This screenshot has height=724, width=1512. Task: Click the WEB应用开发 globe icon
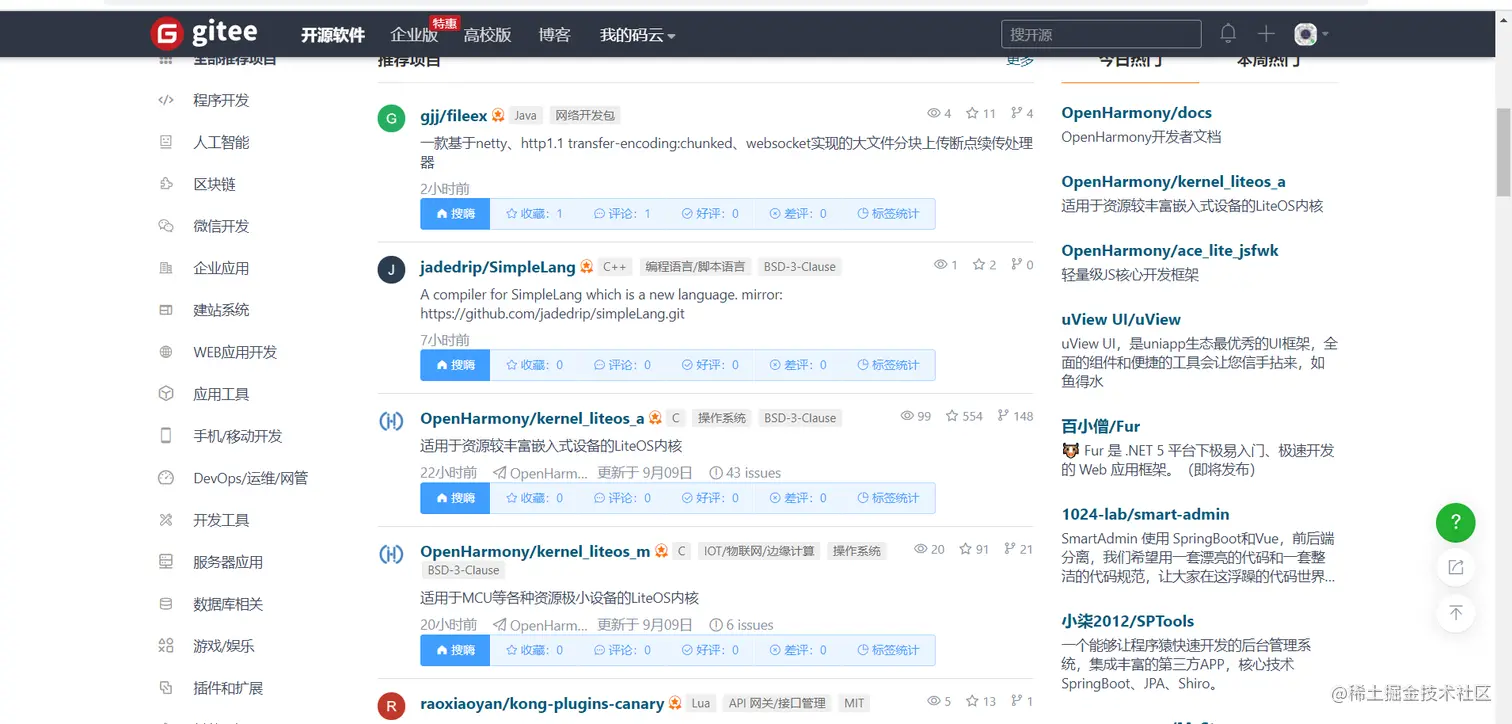tap(166, 352)
